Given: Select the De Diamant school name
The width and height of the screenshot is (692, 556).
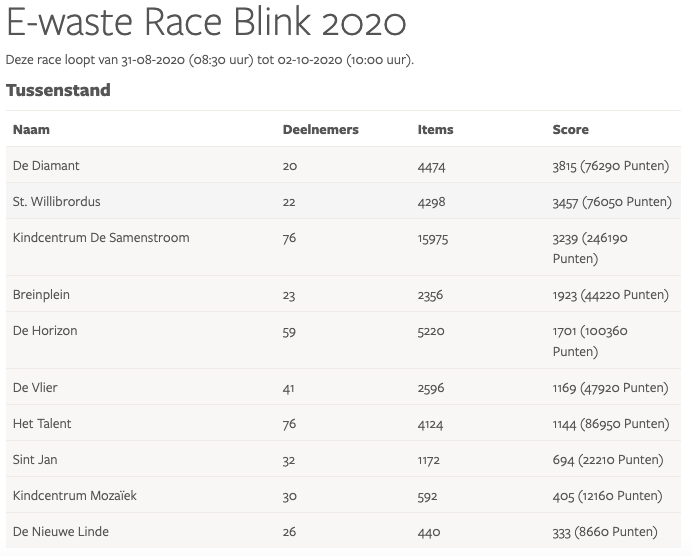Looking at the screenshot, I should [x=46, y=166].
